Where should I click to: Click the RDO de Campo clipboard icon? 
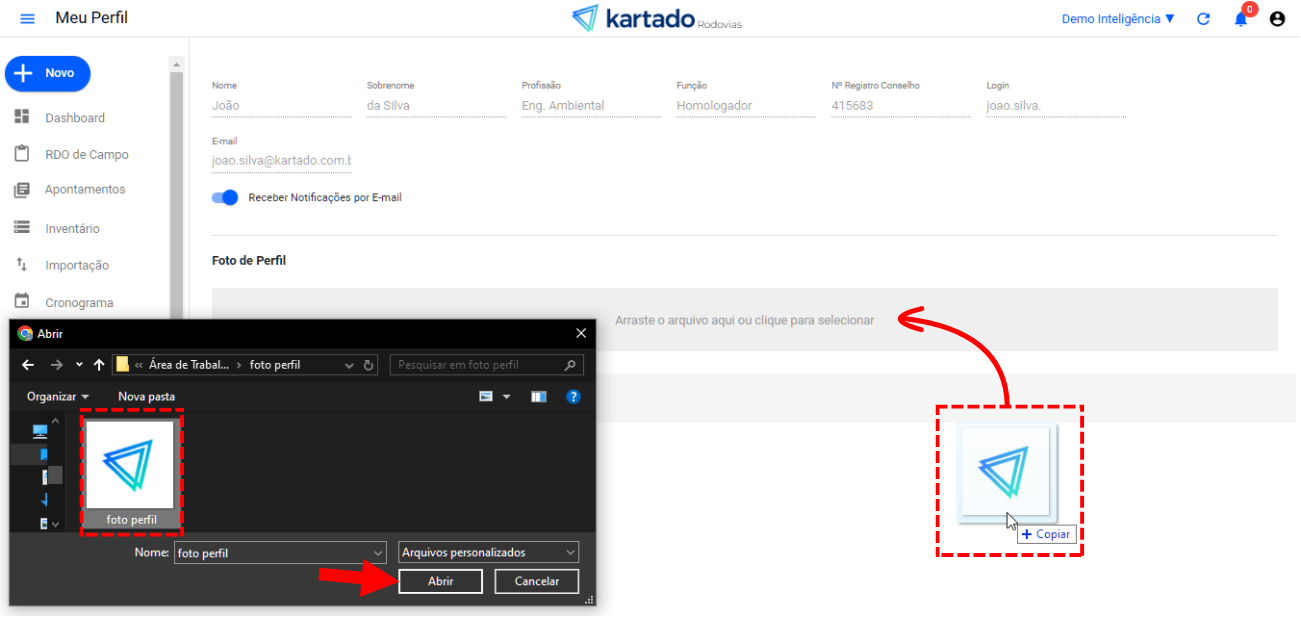point(22,154)
